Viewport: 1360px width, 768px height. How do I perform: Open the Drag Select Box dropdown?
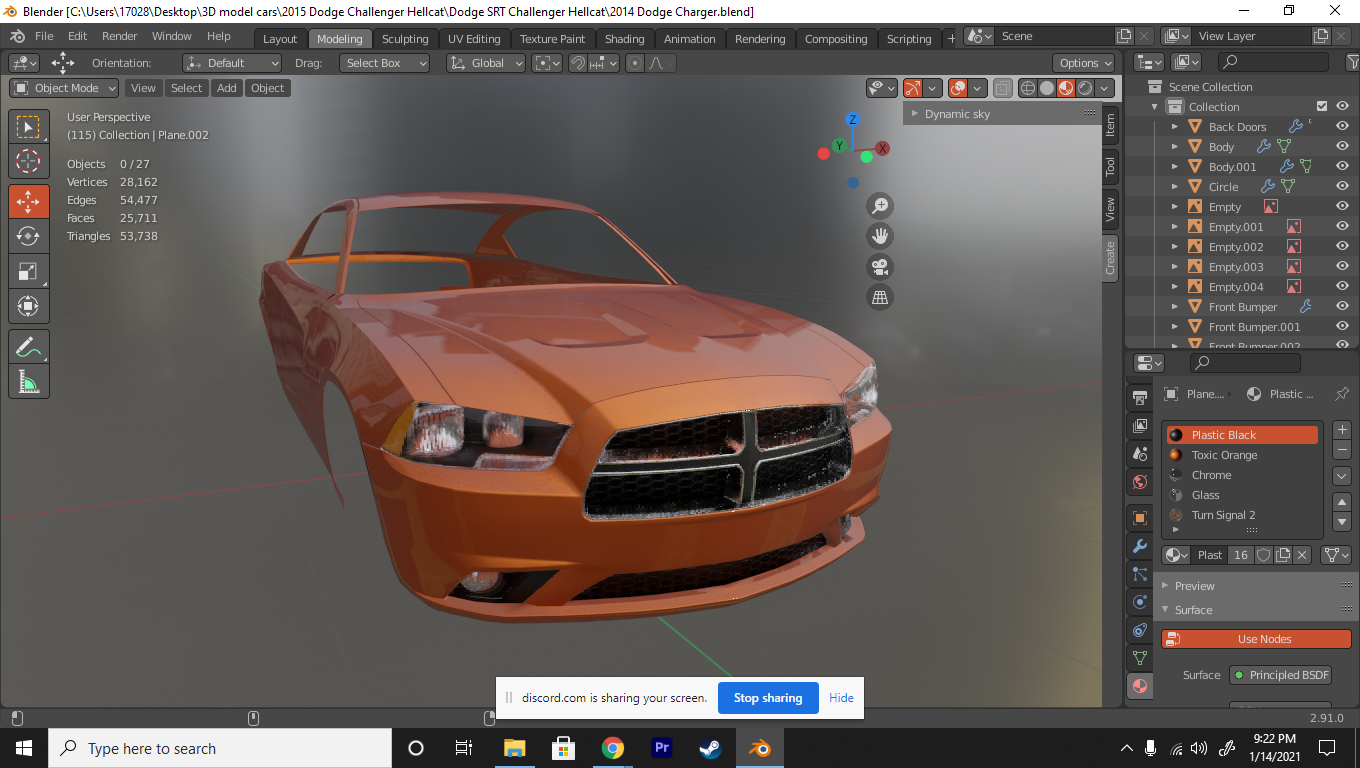coord(384,63)
